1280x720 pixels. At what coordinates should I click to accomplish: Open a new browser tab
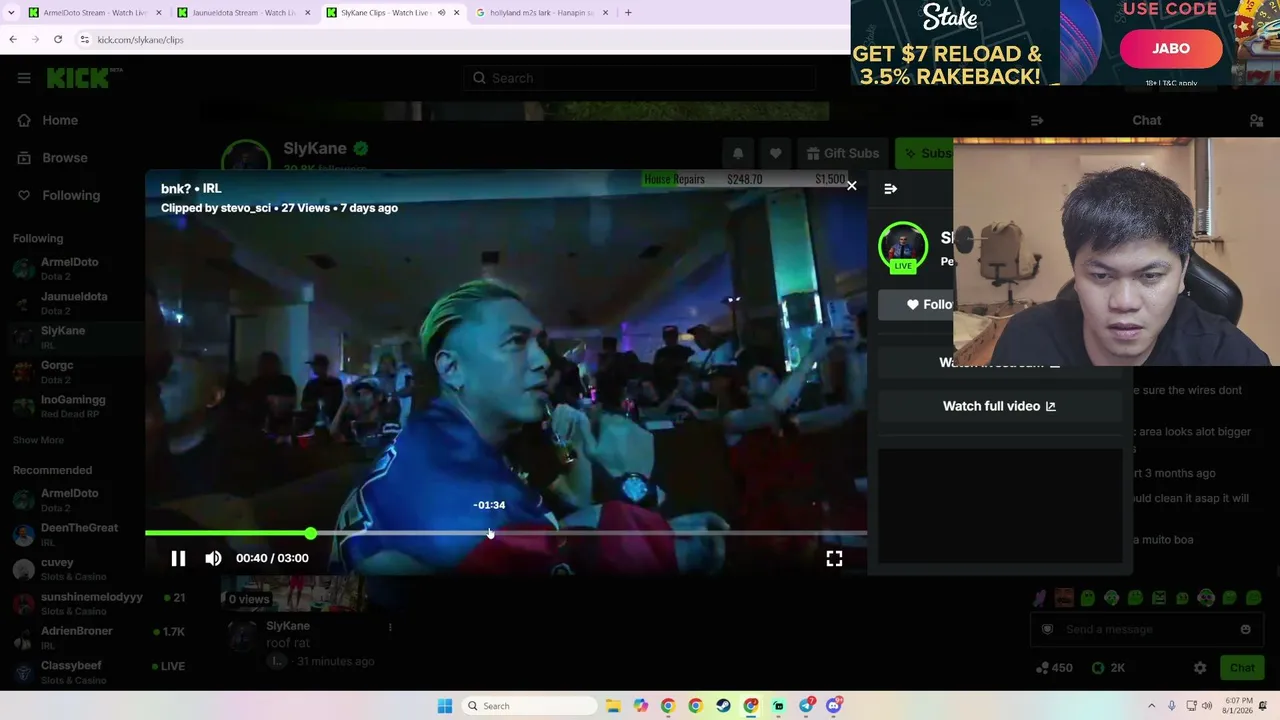628,13
